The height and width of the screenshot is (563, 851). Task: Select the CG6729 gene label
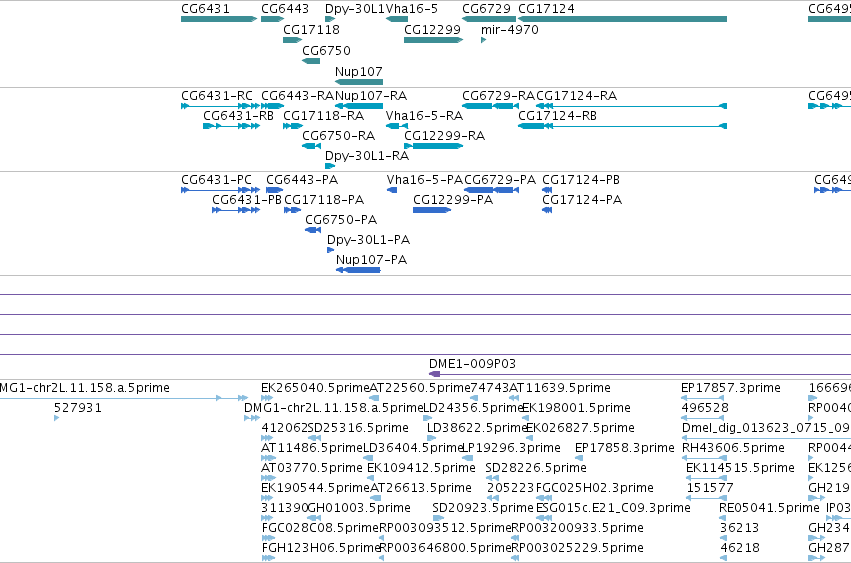486,9
